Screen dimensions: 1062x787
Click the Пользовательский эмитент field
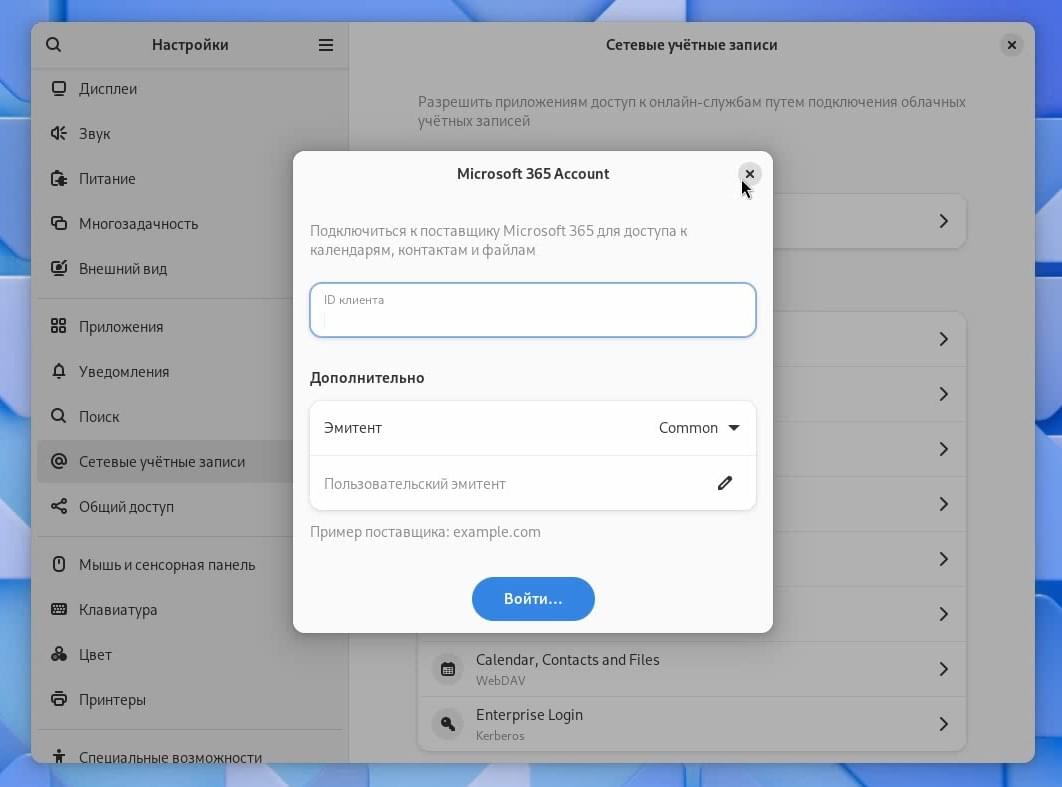tap(533, 483)
